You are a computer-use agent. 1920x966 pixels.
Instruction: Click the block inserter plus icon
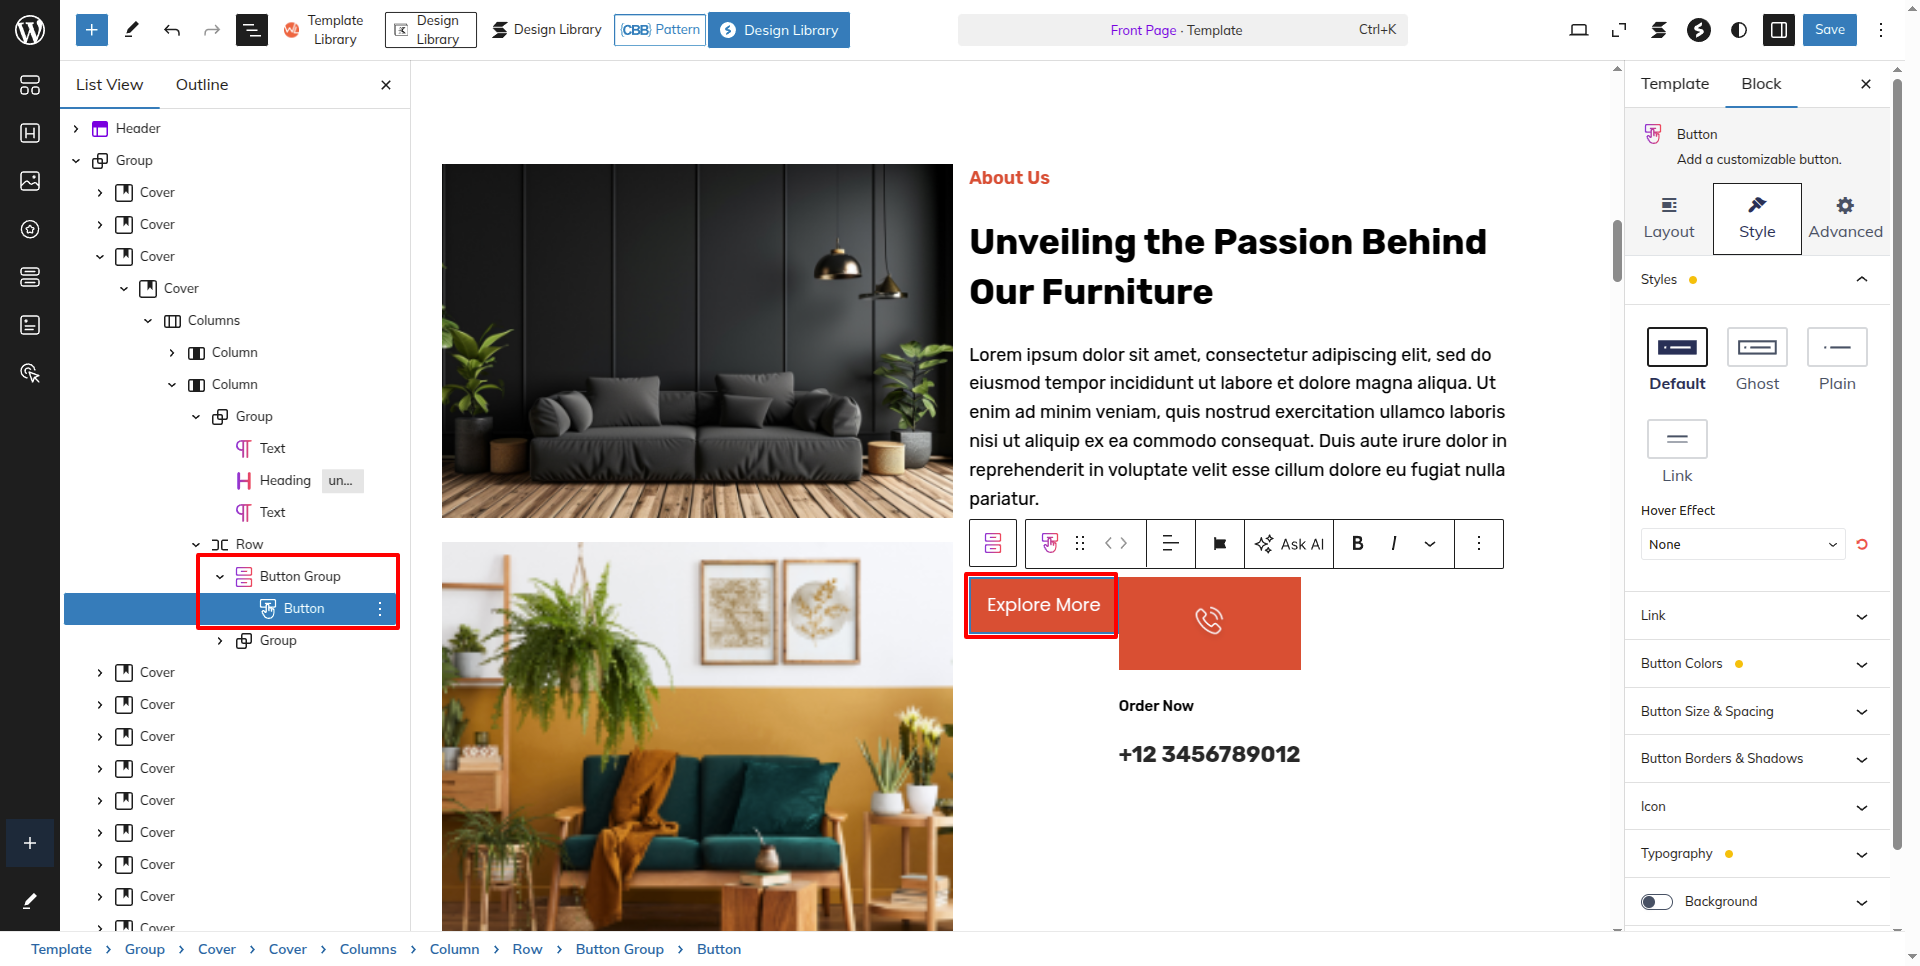[91, 30]
